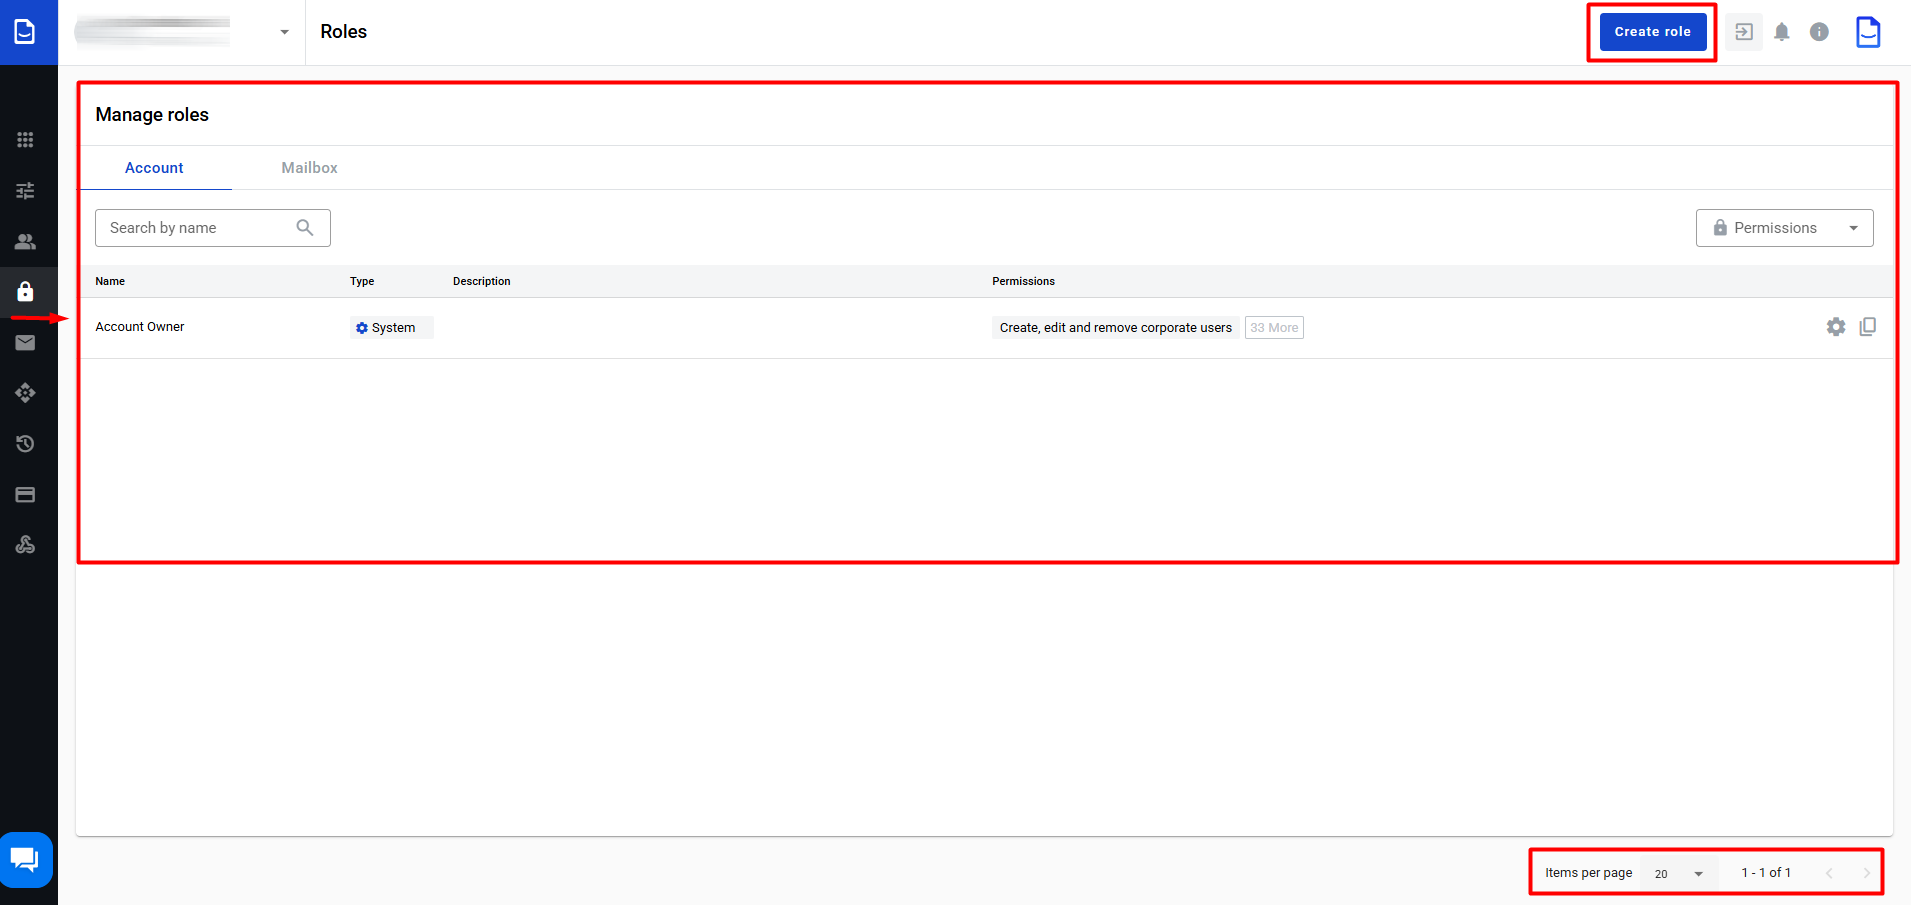1911x905 pixels.
Task: Click the info icon in header
Action: (1819, 32)
